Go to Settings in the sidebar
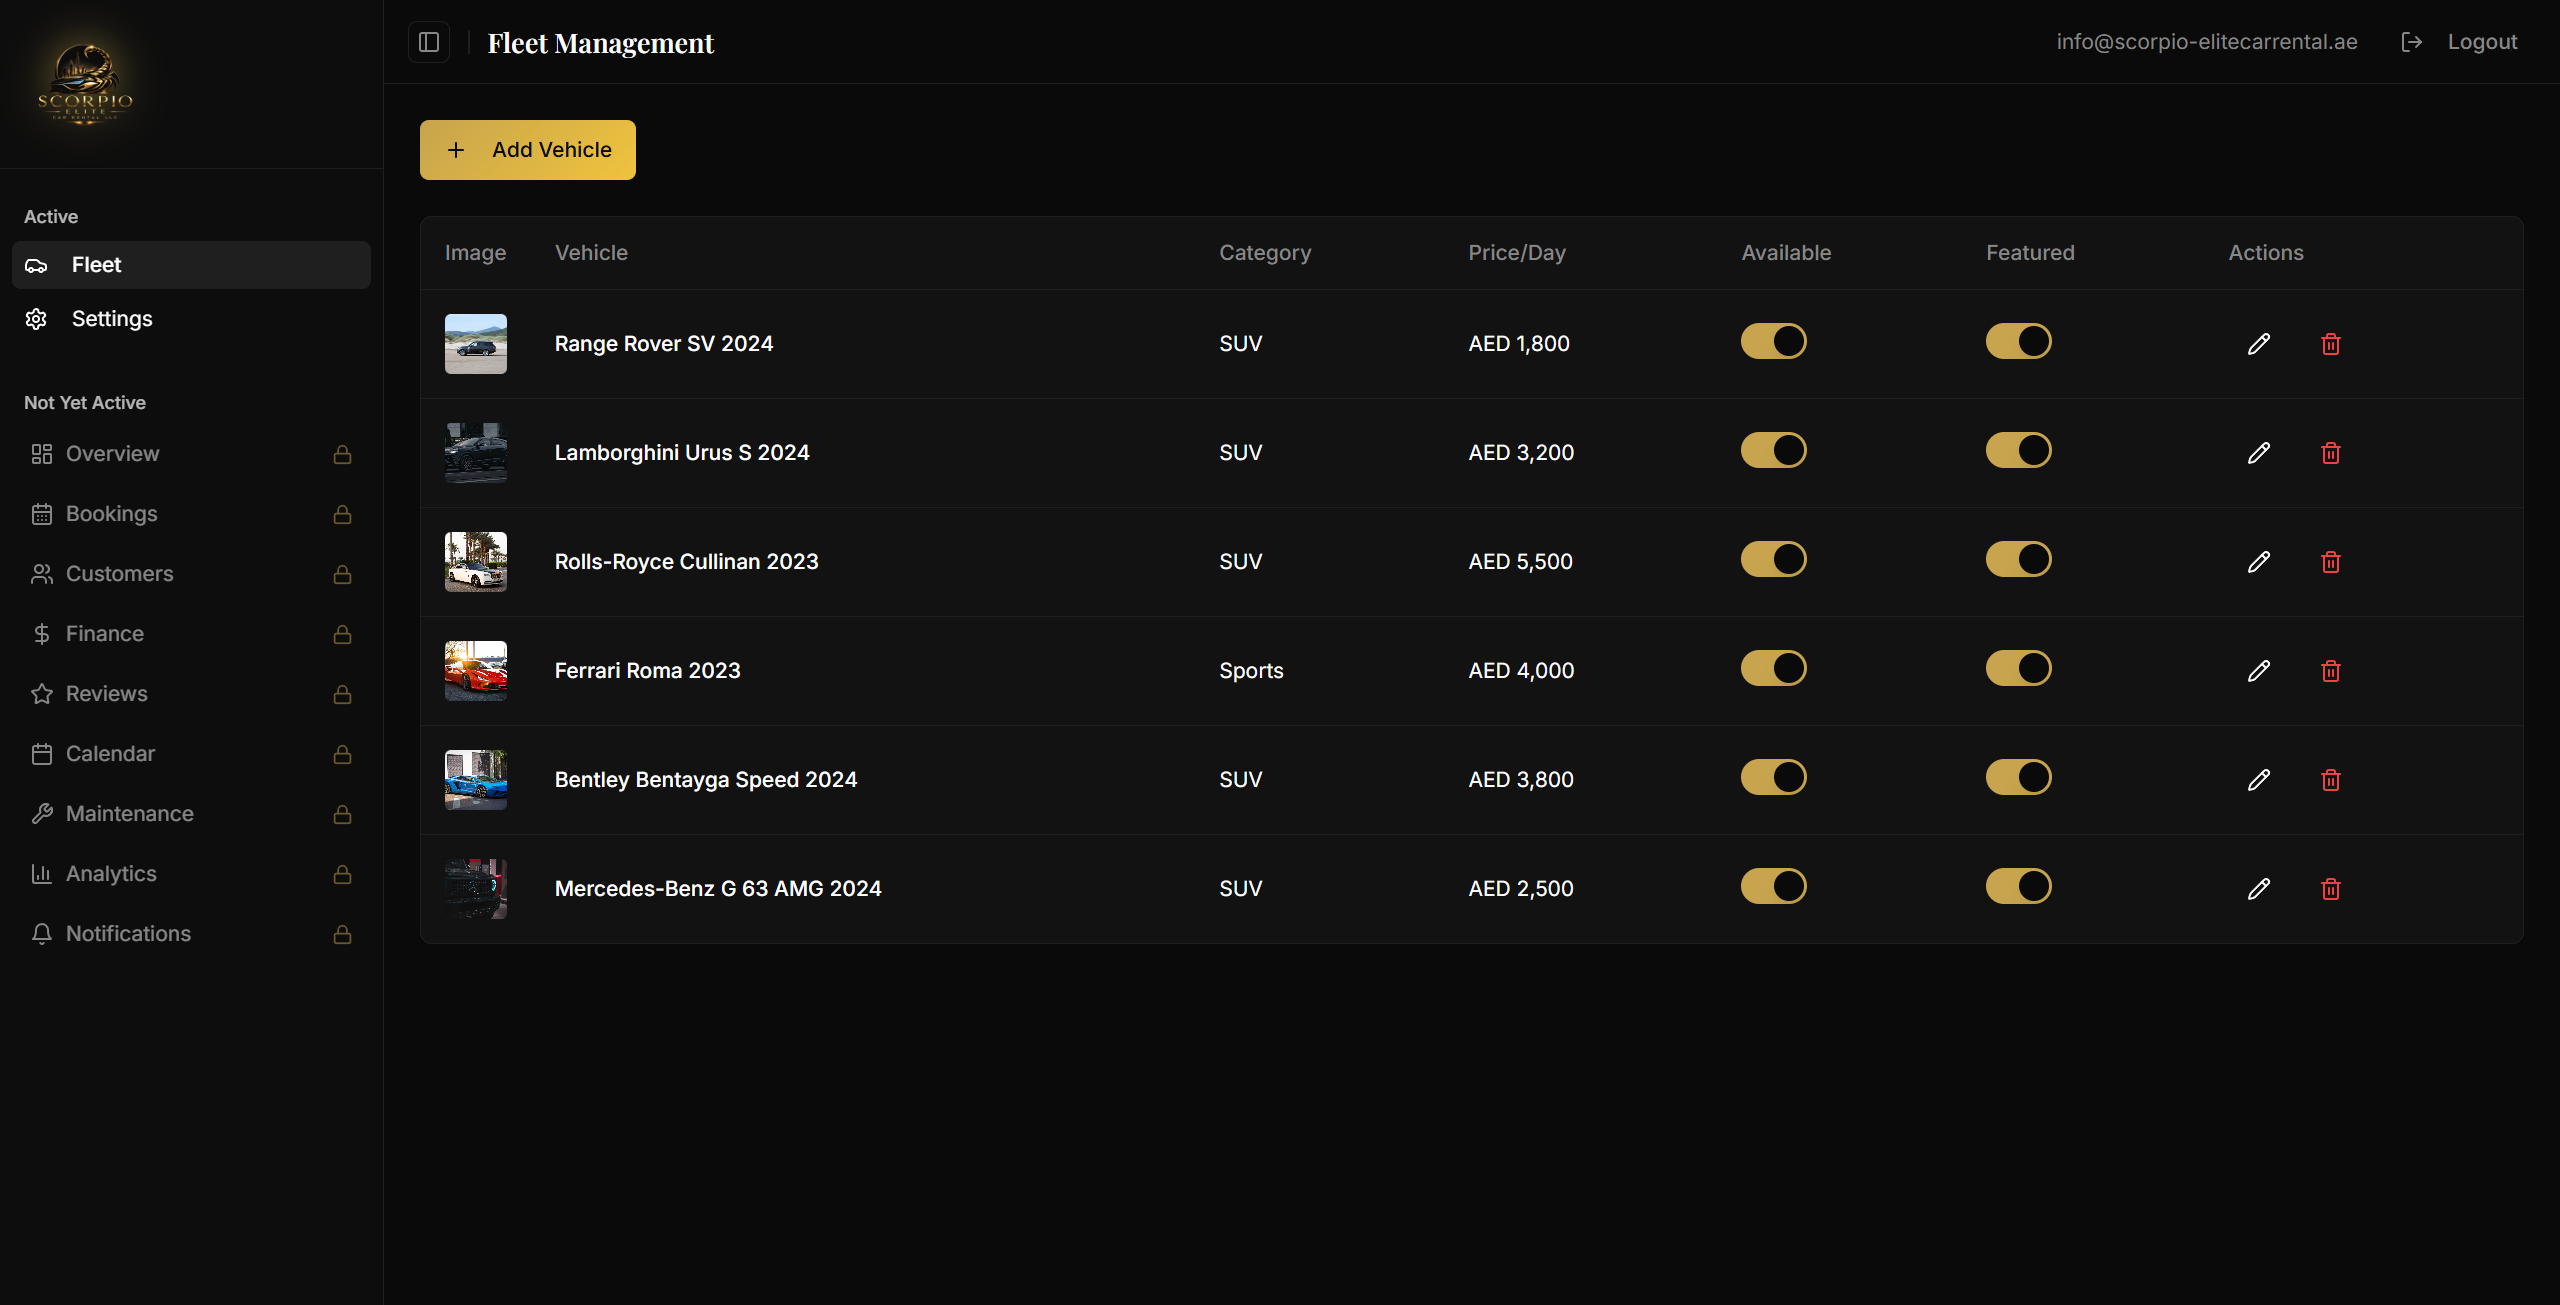 (x=112, y=319)
